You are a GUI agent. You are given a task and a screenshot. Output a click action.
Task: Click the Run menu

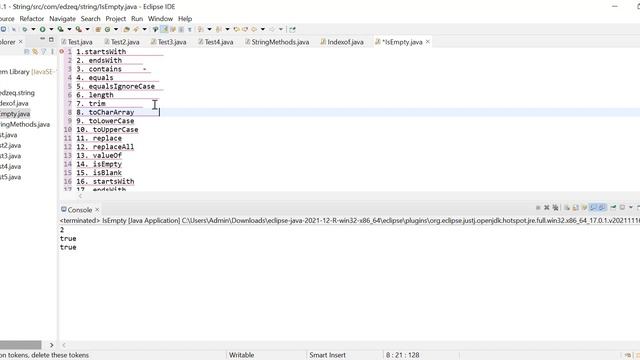137,19
